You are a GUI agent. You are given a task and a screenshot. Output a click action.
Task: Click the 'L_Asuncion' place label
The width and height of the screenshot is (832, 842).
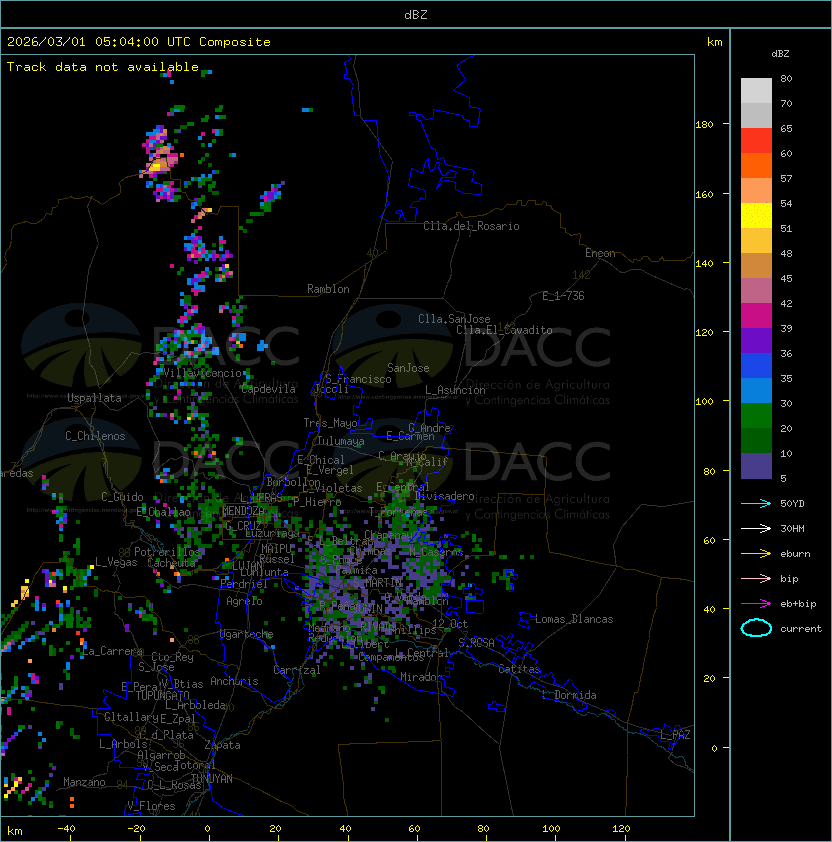click(x=455, y=390)
